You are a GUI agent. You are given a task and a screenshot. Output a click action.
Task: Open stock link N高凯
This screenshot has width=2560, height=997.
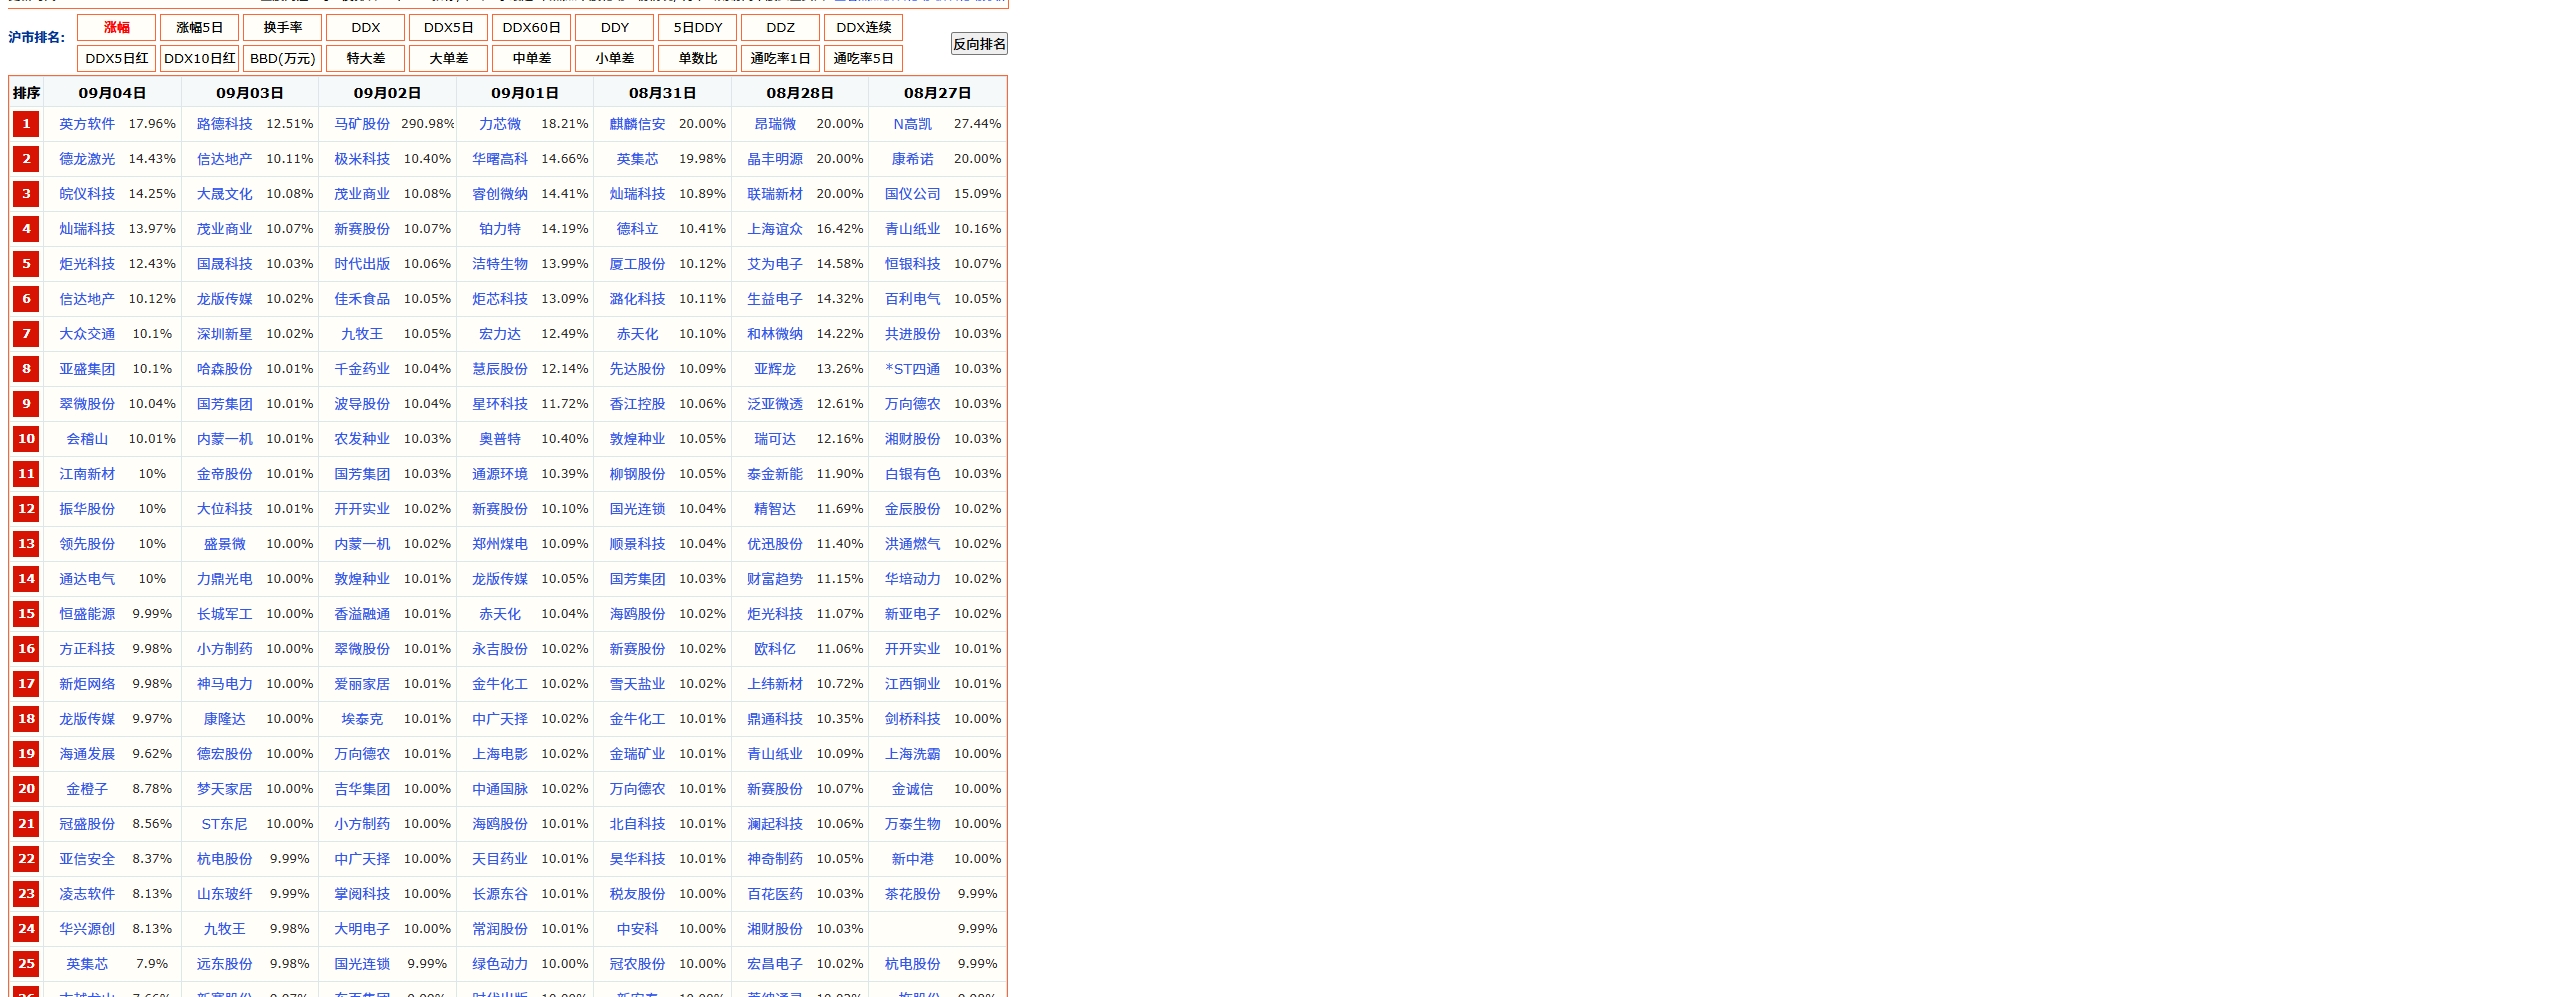913,124
